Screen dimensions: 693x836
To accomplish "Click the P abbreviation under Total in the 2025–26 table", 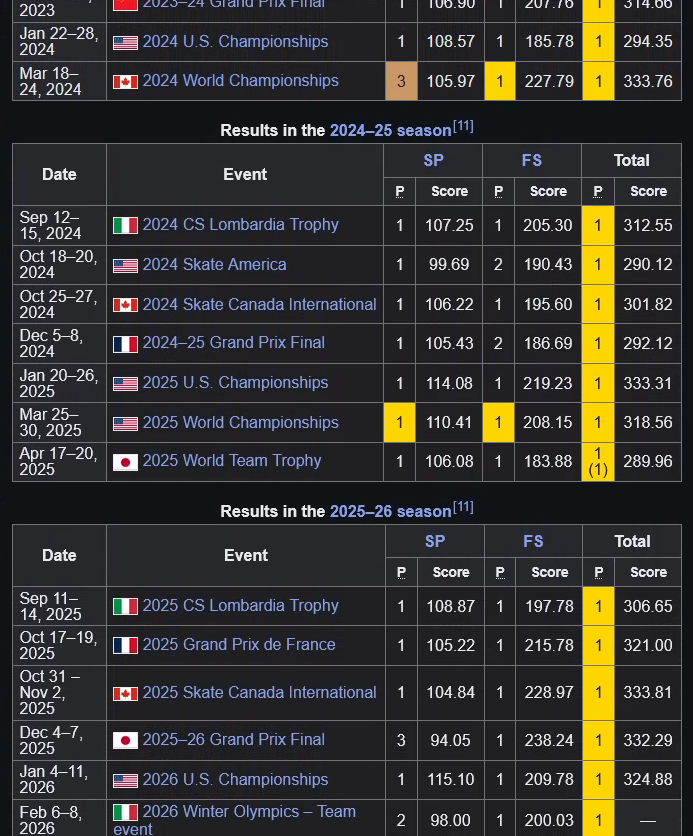I will pos(599,573).
